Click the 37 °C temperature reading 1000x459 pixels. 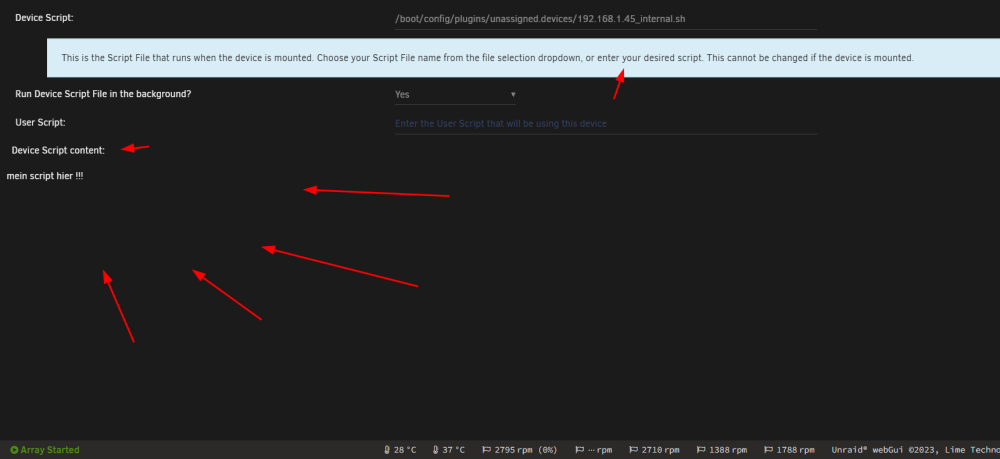(454, 450)
